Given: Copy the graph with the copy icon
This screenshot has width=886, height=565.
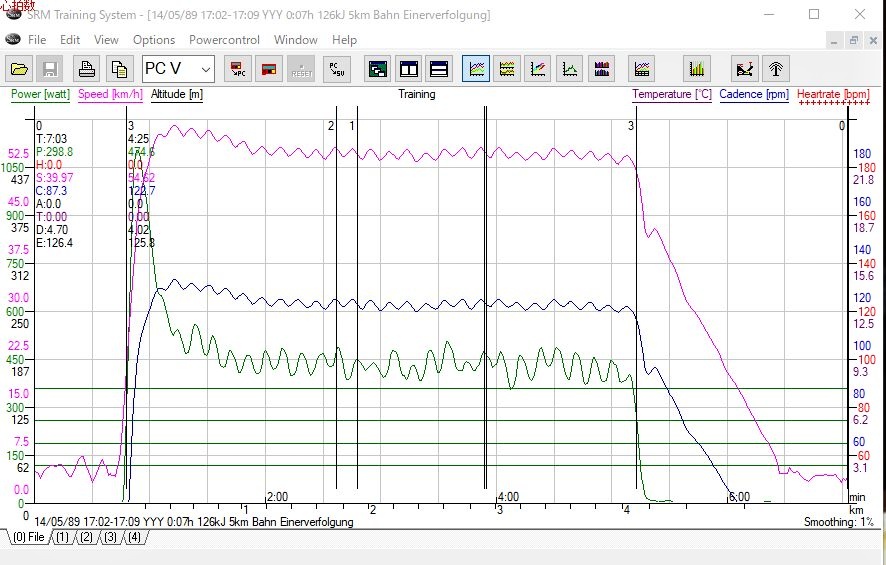Looking at the screenshot, I should click(x=119, y=69).
